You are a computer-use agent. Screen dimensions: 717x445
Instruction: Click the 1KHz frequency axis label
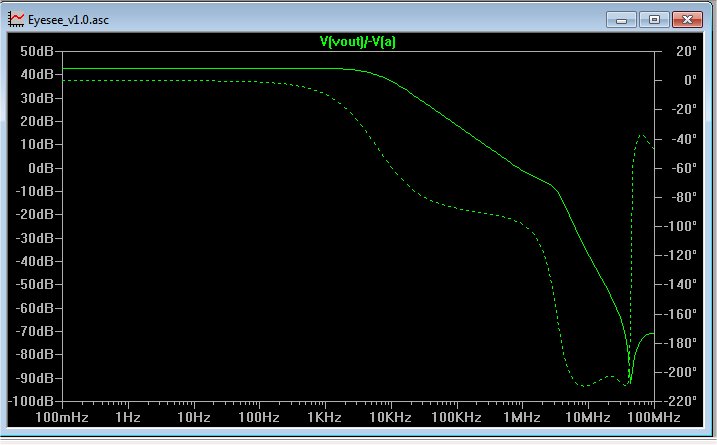pyautogui.click(x=325, y=417)
